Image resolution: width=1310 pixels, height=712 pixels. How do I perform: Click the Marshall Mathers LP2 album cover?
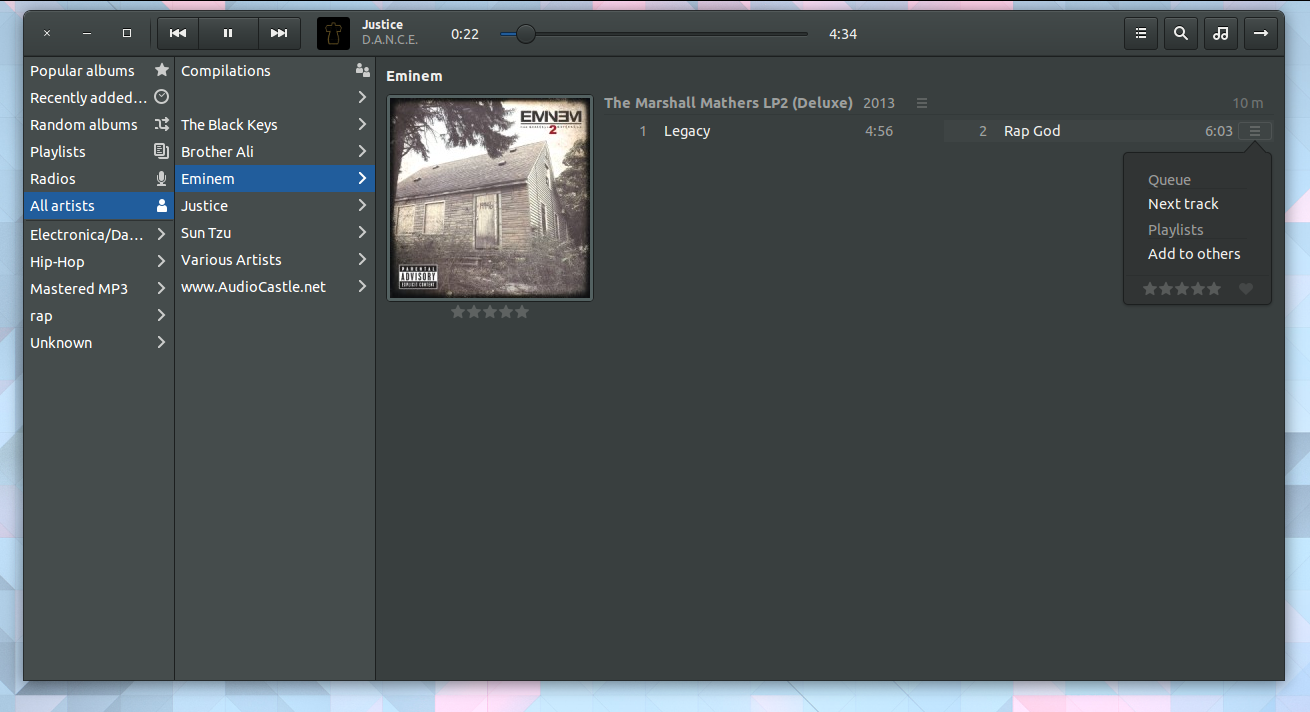coord(490,198)
